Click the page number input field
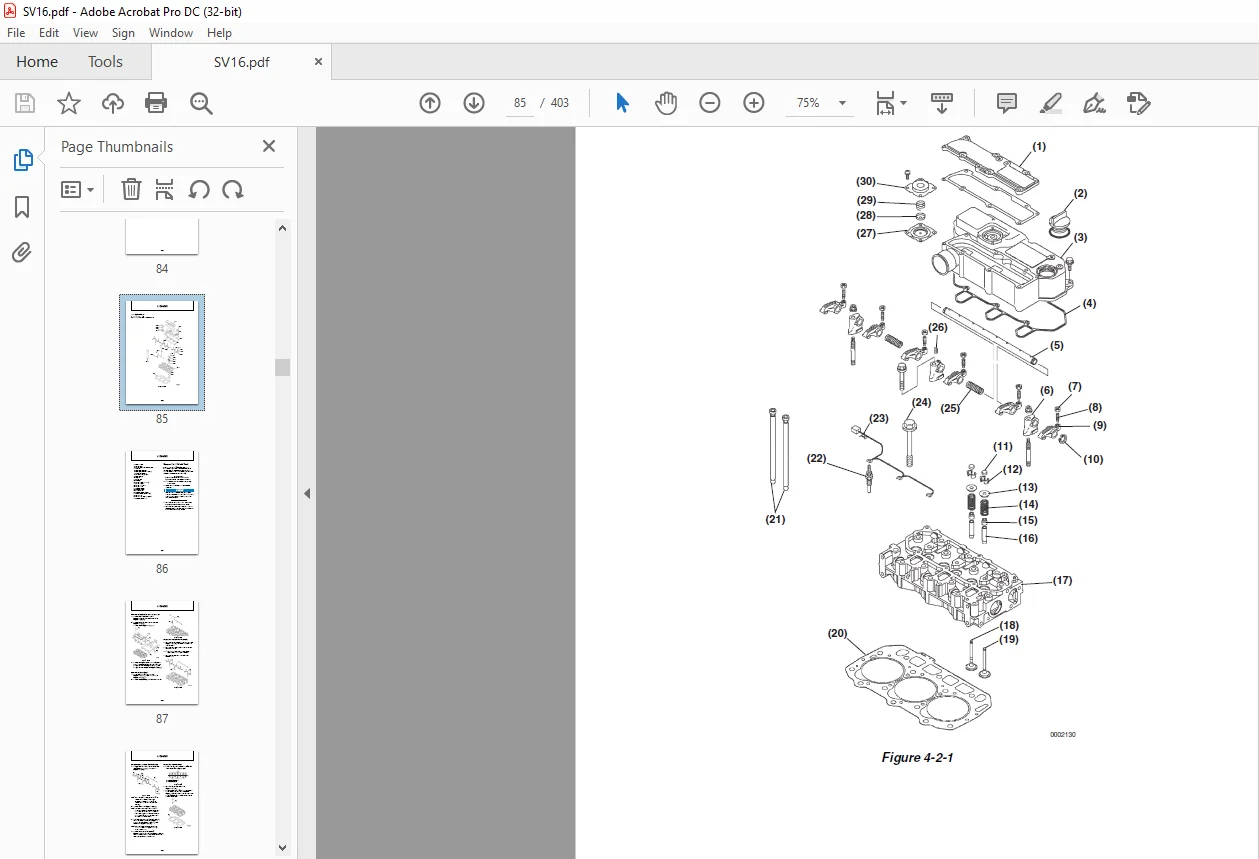1259x859 pixels. coord(520,103)
